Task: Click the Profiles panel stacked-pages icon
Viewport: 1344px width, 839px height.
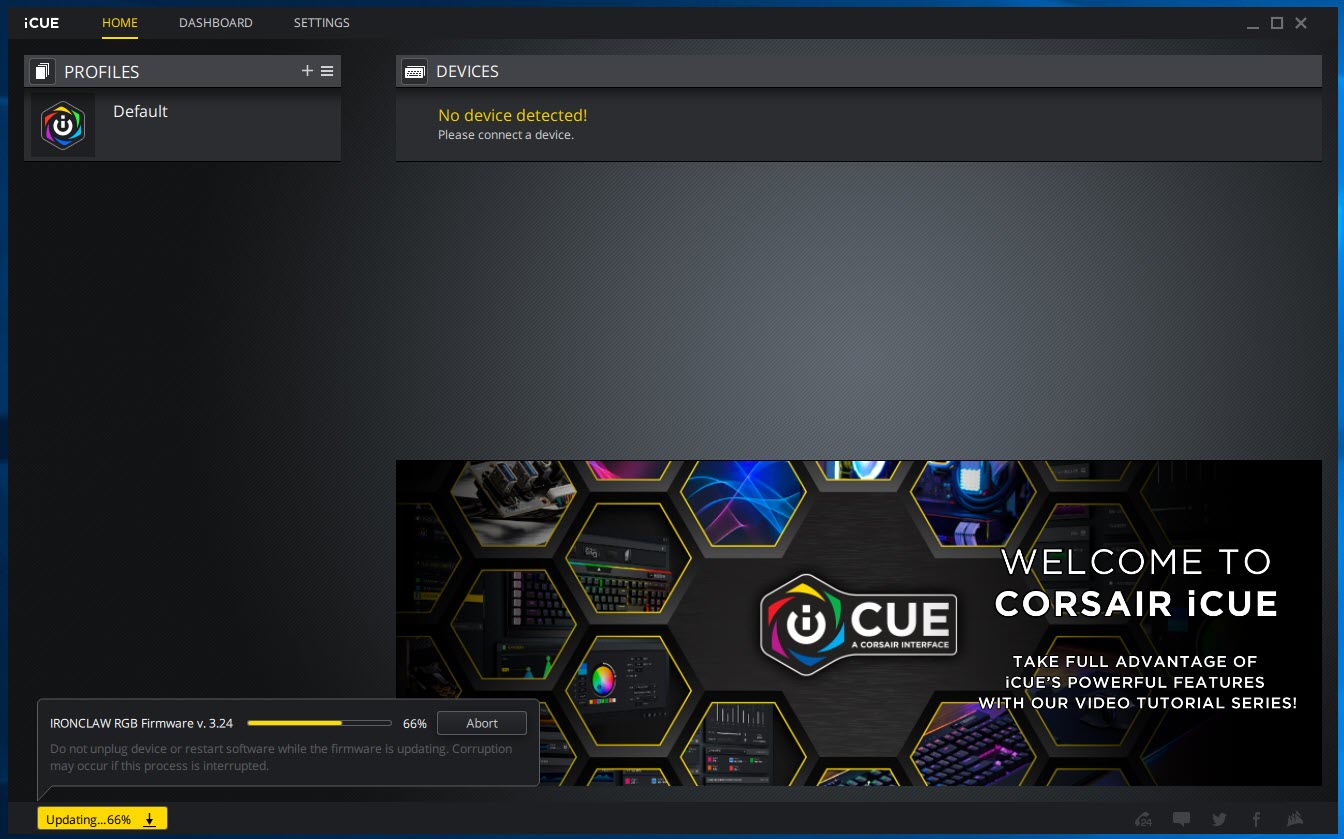Action: (x=42, y=71)
